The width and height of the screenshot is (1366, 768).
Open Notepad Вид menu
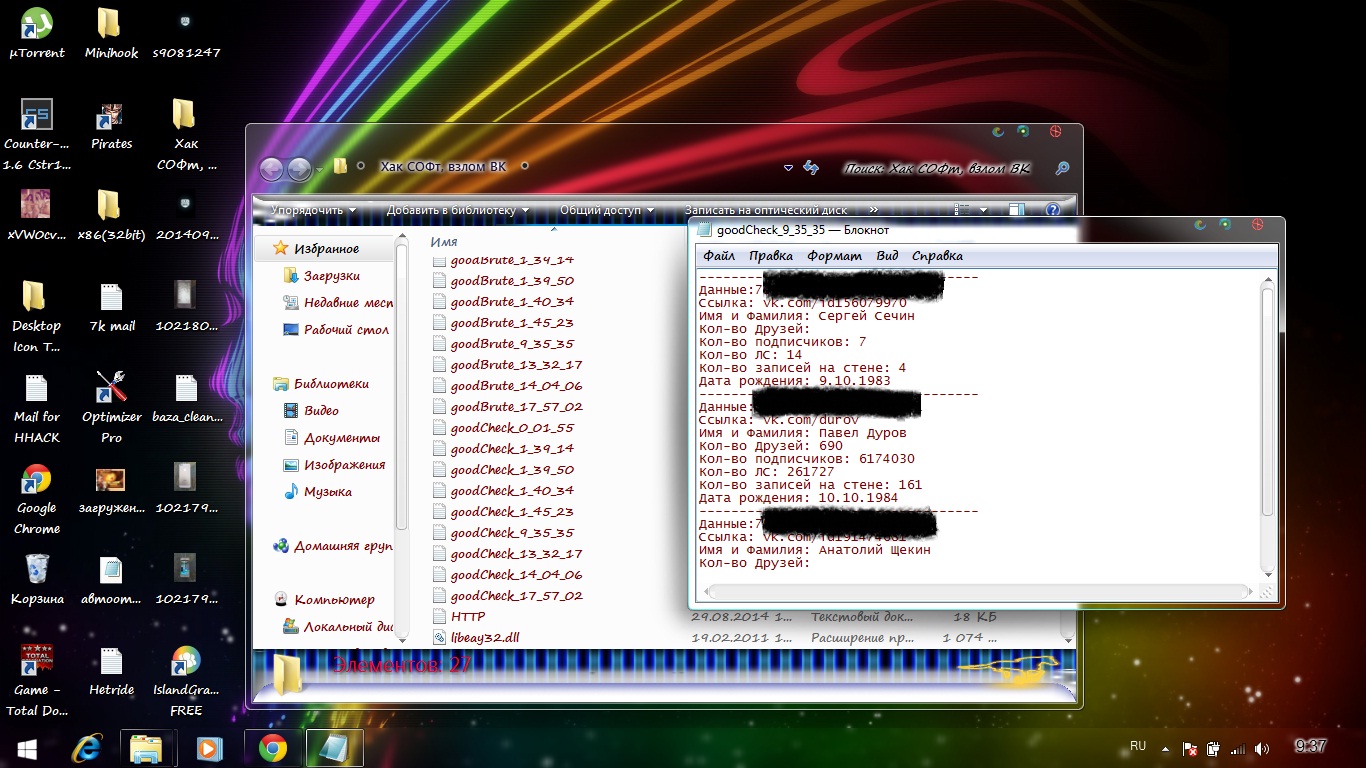click(x=888, y=256)
